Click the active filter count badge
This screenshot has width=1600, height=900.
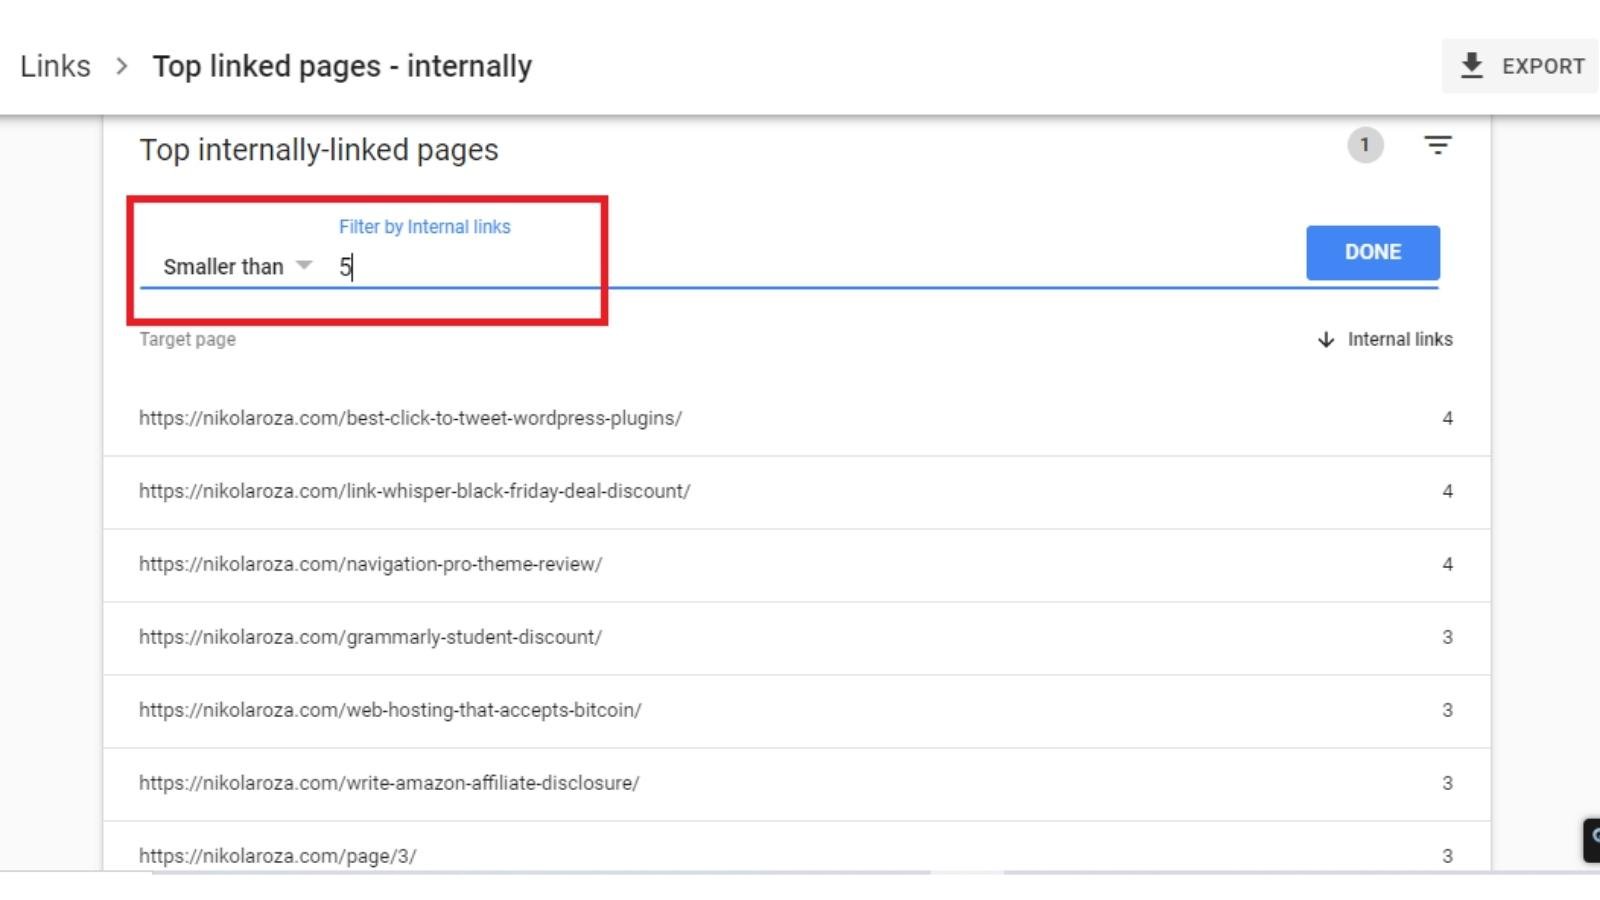tap(1365, 145)
